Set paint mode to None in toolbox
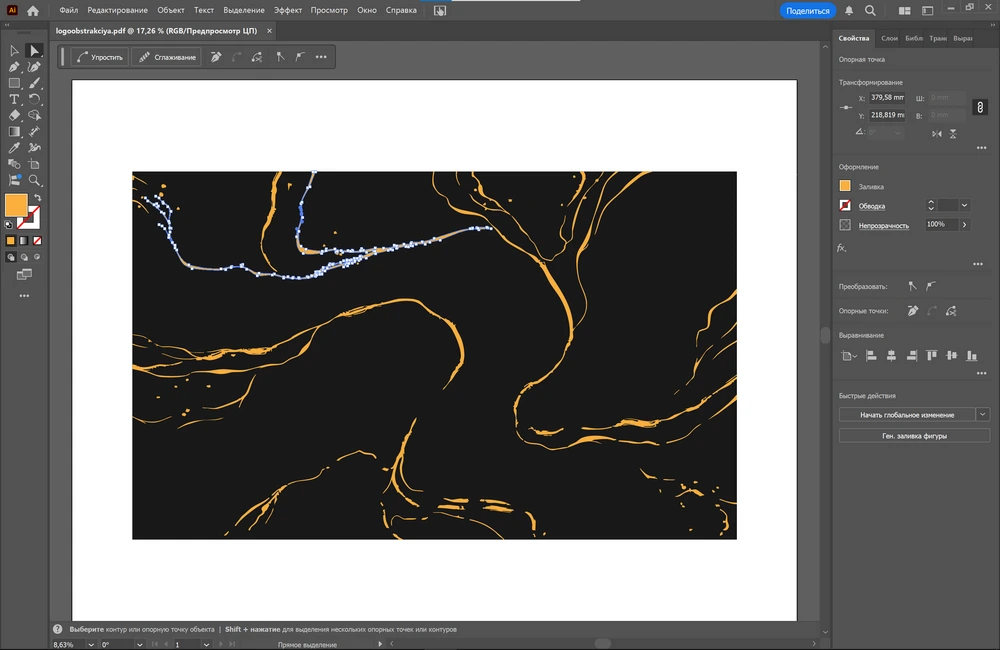 pyautogui.click(x=37, y=241)
